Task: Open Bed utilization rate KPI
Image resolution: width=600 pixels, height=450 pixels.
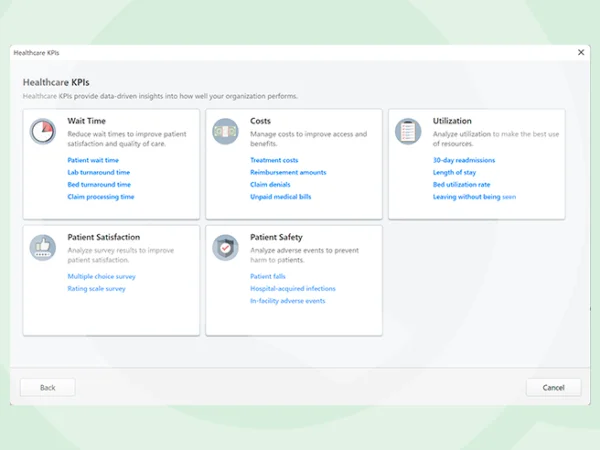Action: [461, 184]
